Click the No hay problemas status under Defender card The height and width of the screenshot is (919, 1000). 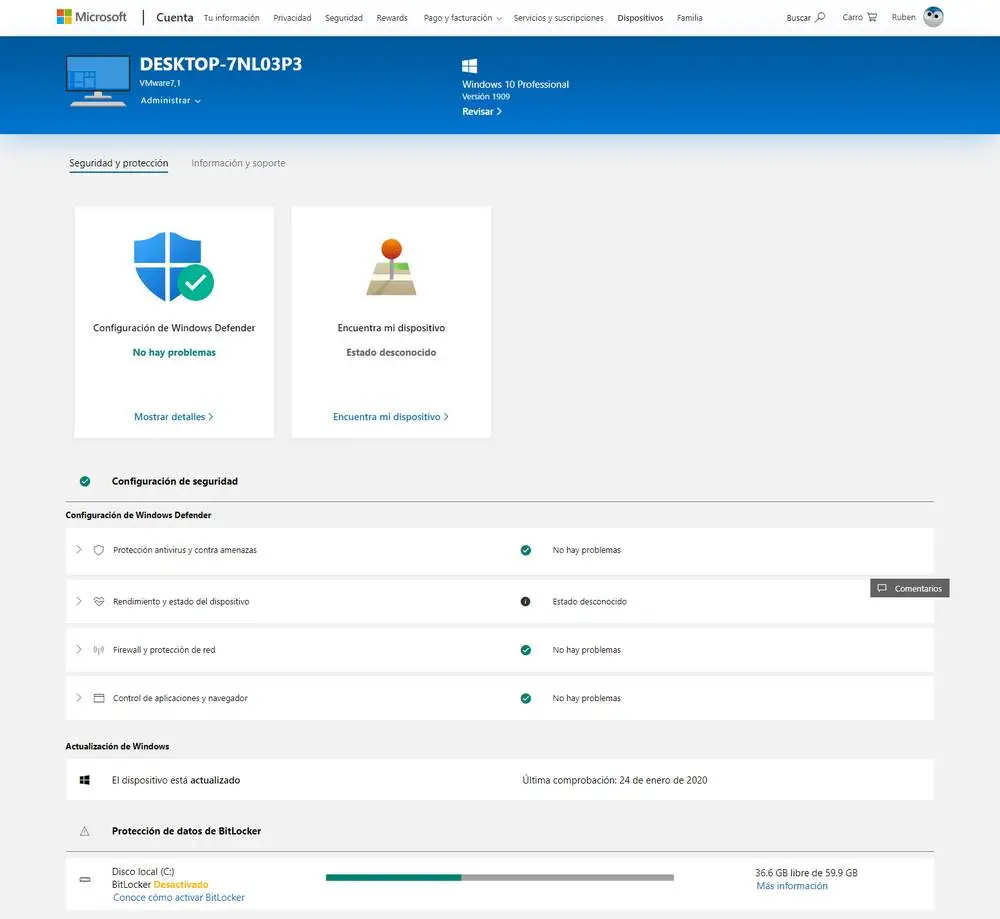(174, 352)
